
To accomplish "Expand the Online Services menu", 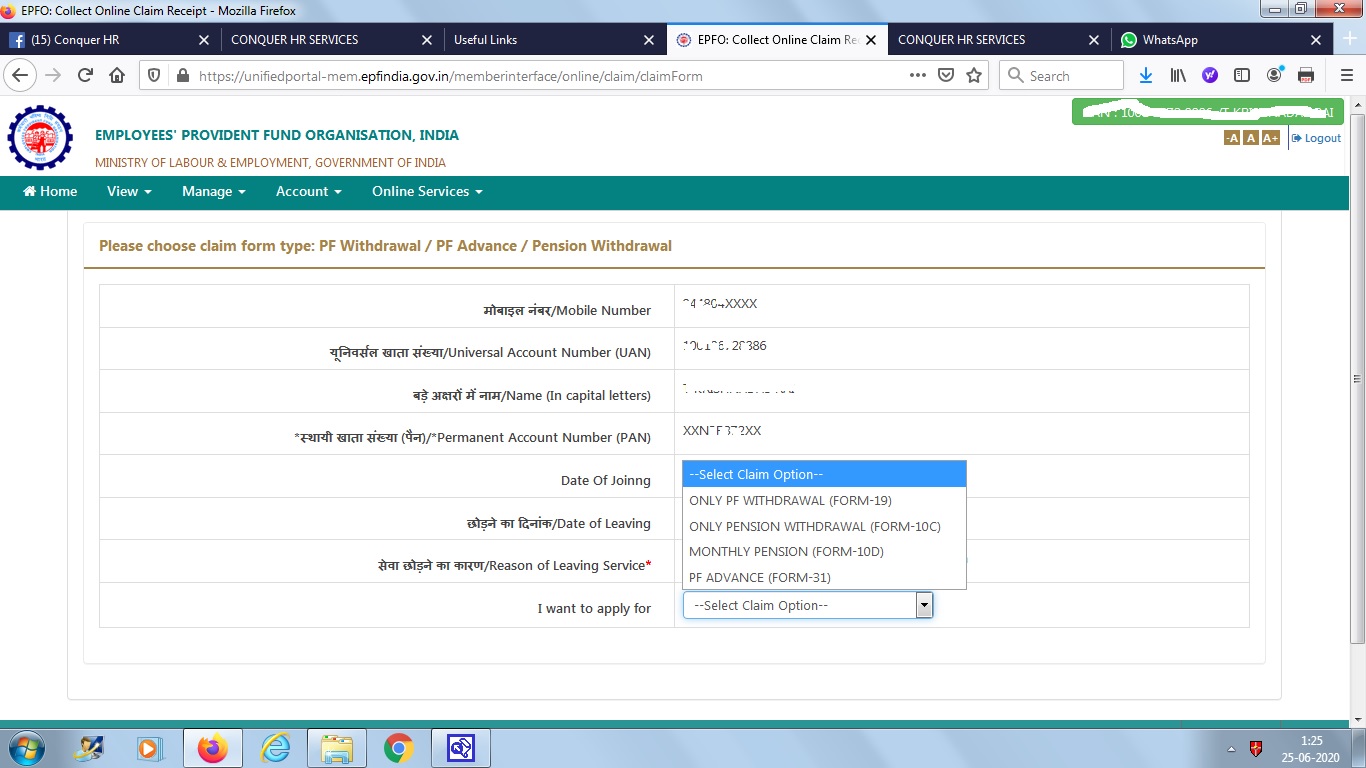I will (427, 191).
